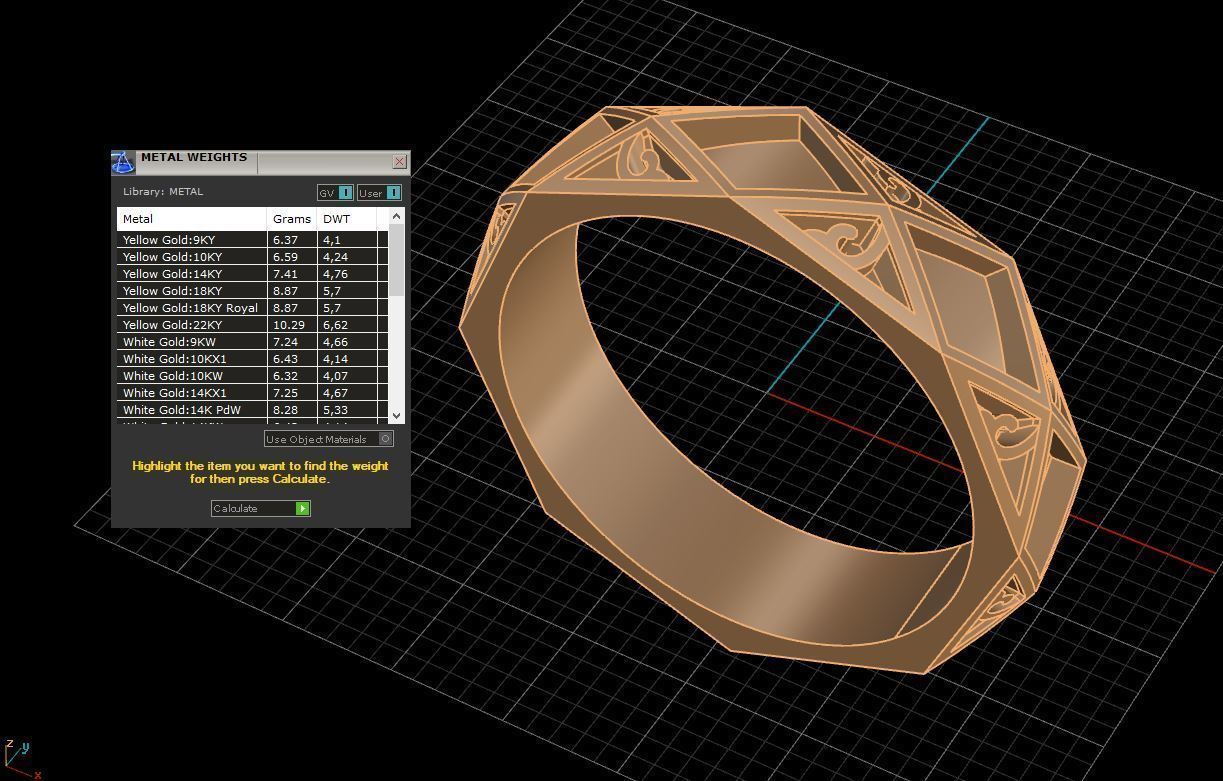Click the 6,62 DWT value
The height and width of the screenshot is (781, 1223).
click(x=335, y=325)
